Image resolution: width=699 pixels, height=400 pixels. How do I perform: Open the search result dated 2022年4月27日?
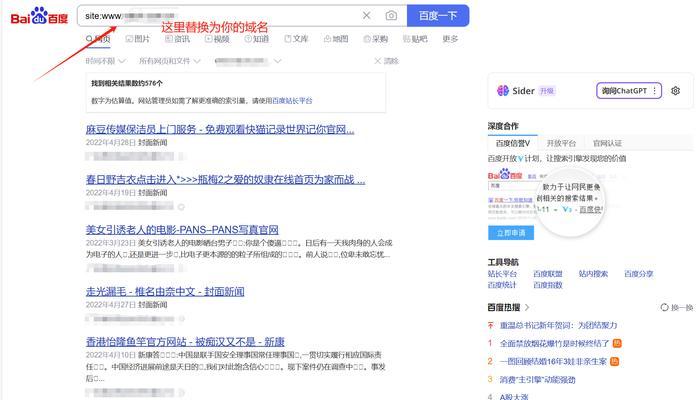coord(165,292)
